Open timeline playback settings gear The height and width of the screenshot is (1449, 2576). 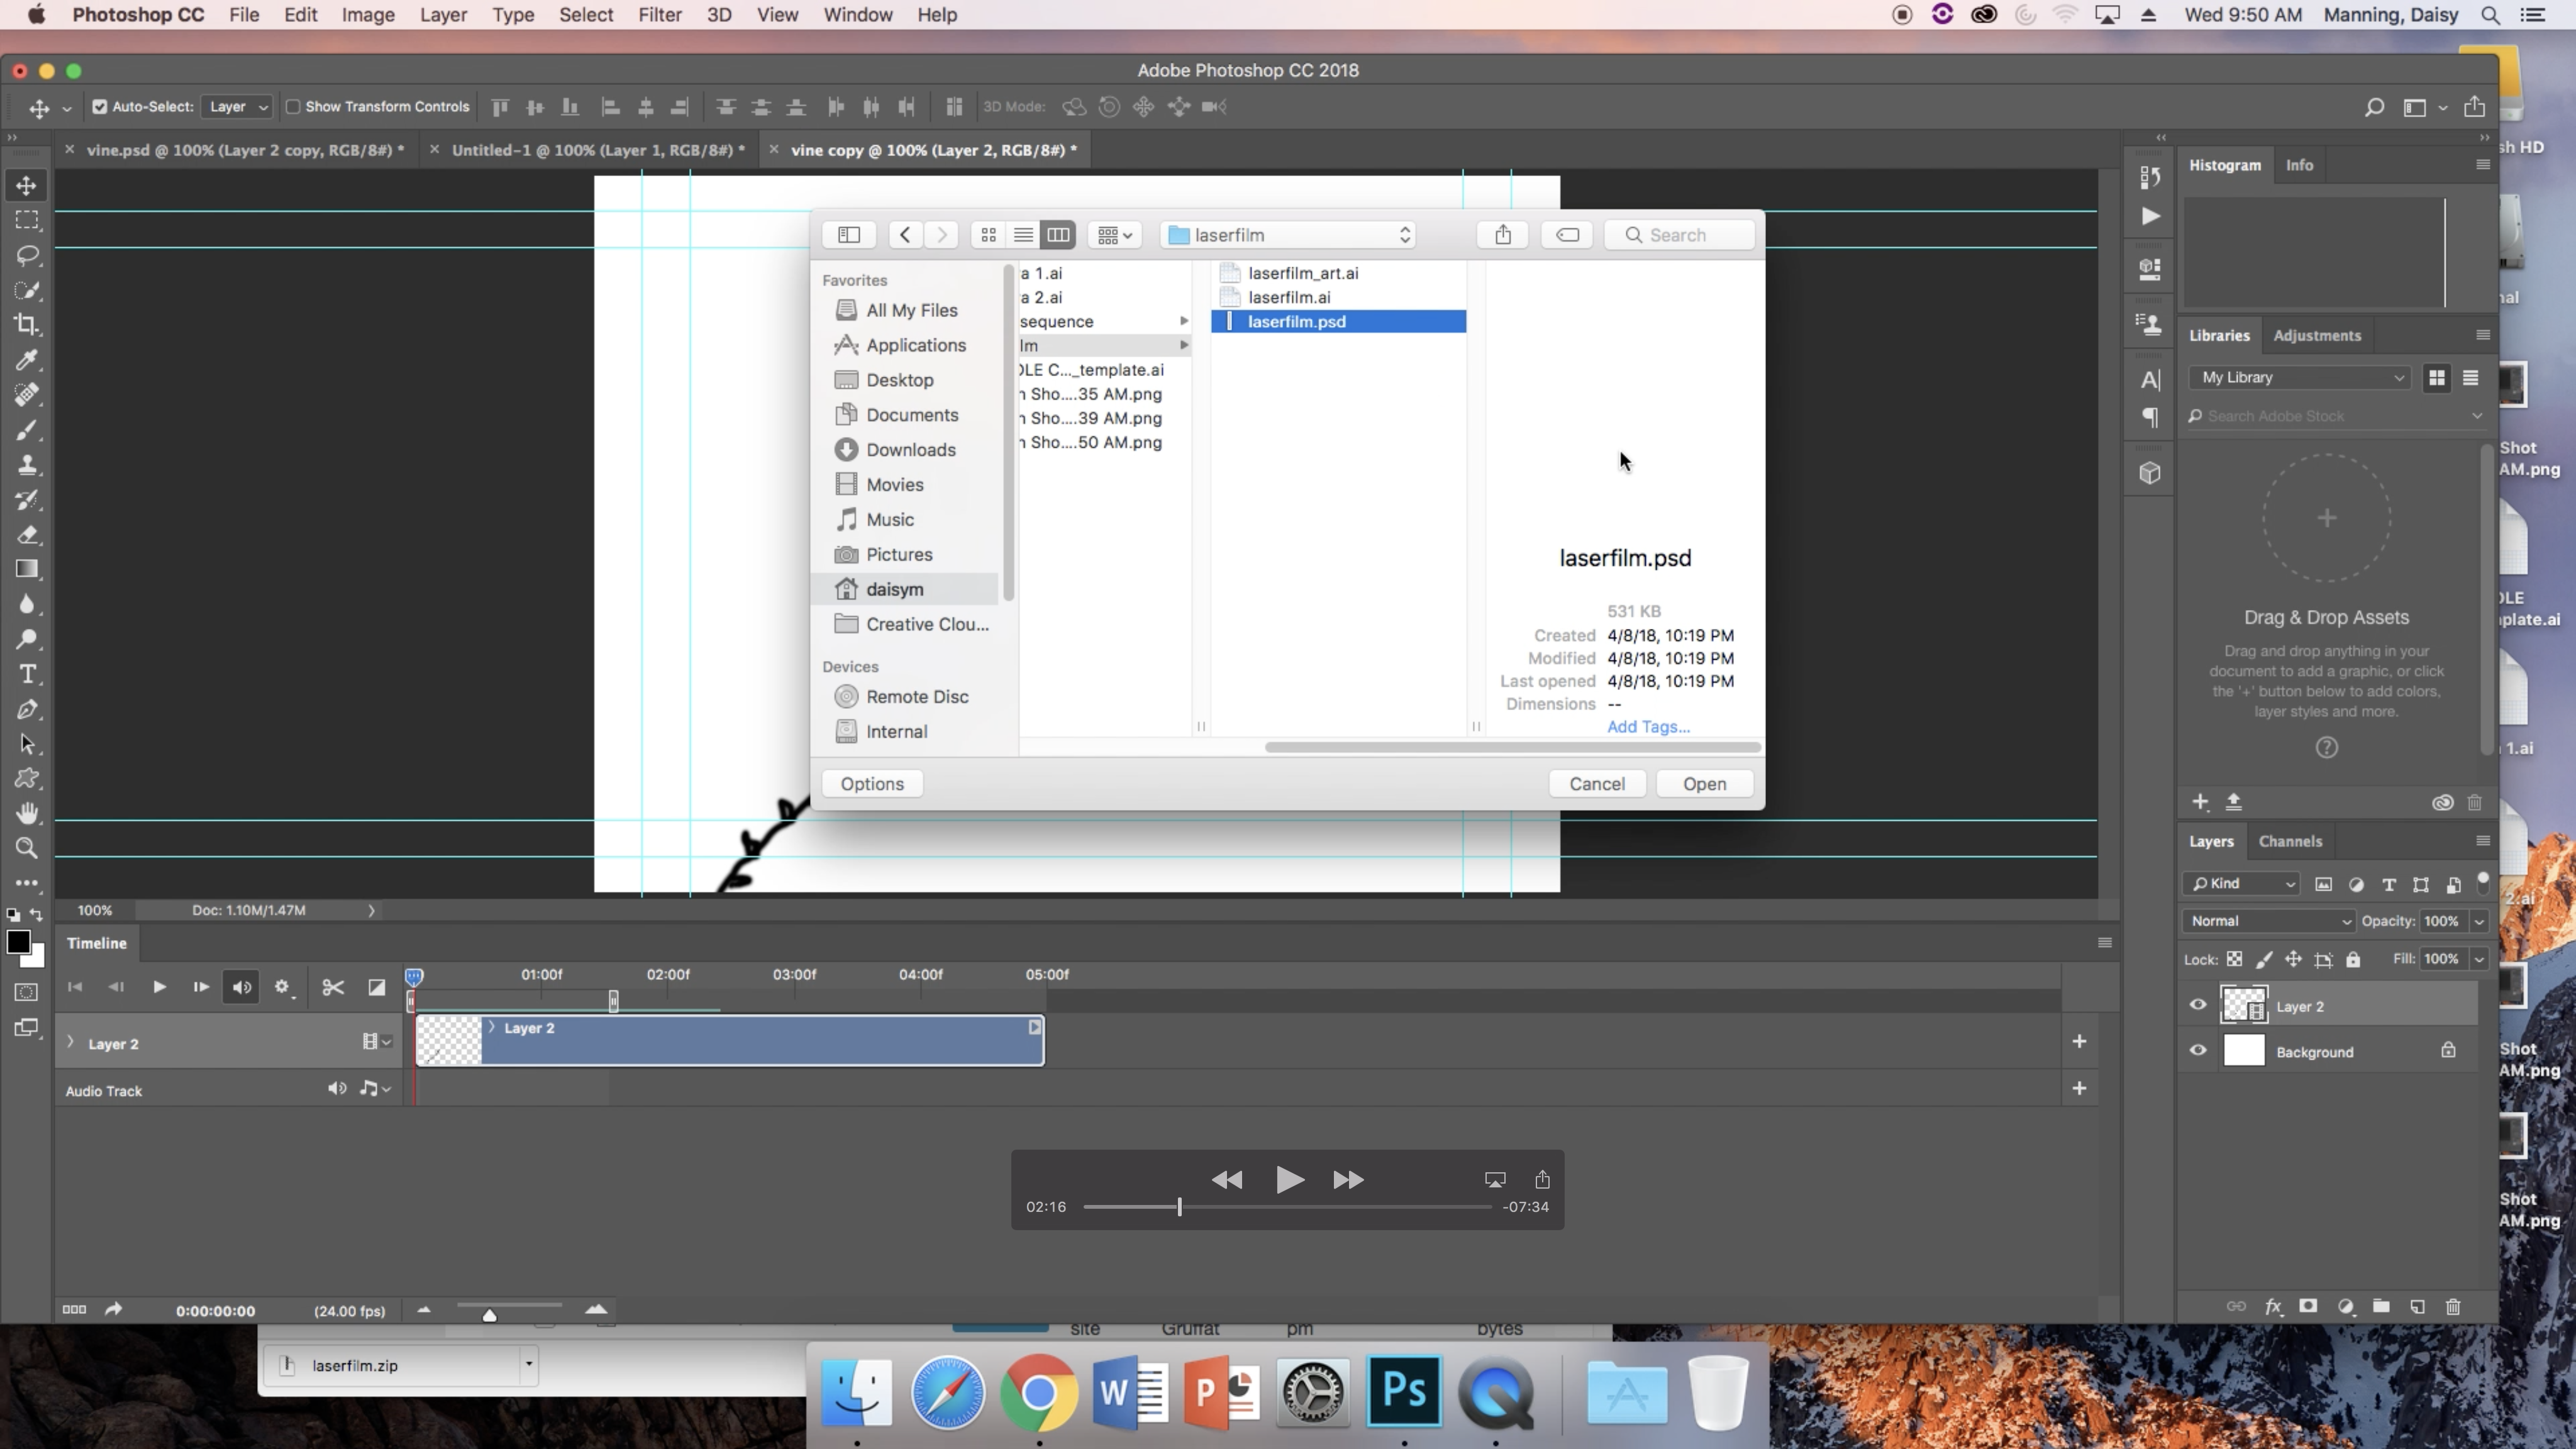tap(283, 987)
